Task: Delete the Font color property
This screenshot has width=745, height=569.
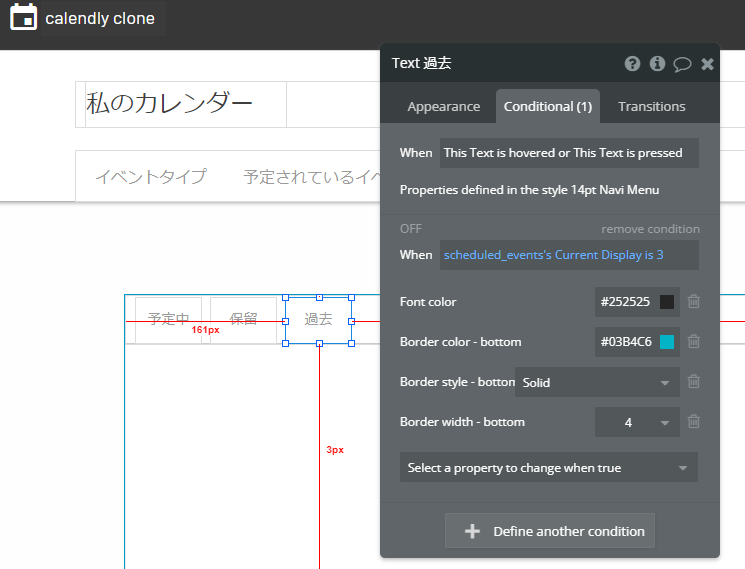Action: 693,301
